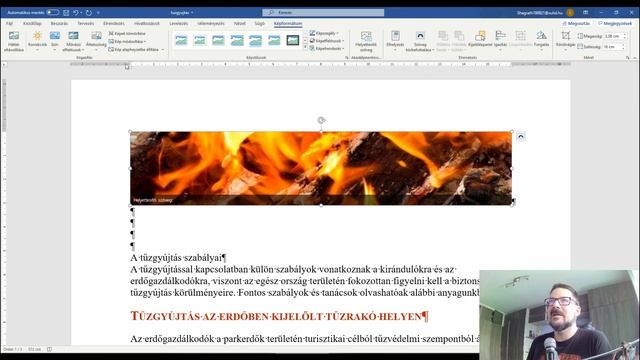640x360 pixels.
Task: Click the Szélesség spinner down arrow
Action: (624, 49)
